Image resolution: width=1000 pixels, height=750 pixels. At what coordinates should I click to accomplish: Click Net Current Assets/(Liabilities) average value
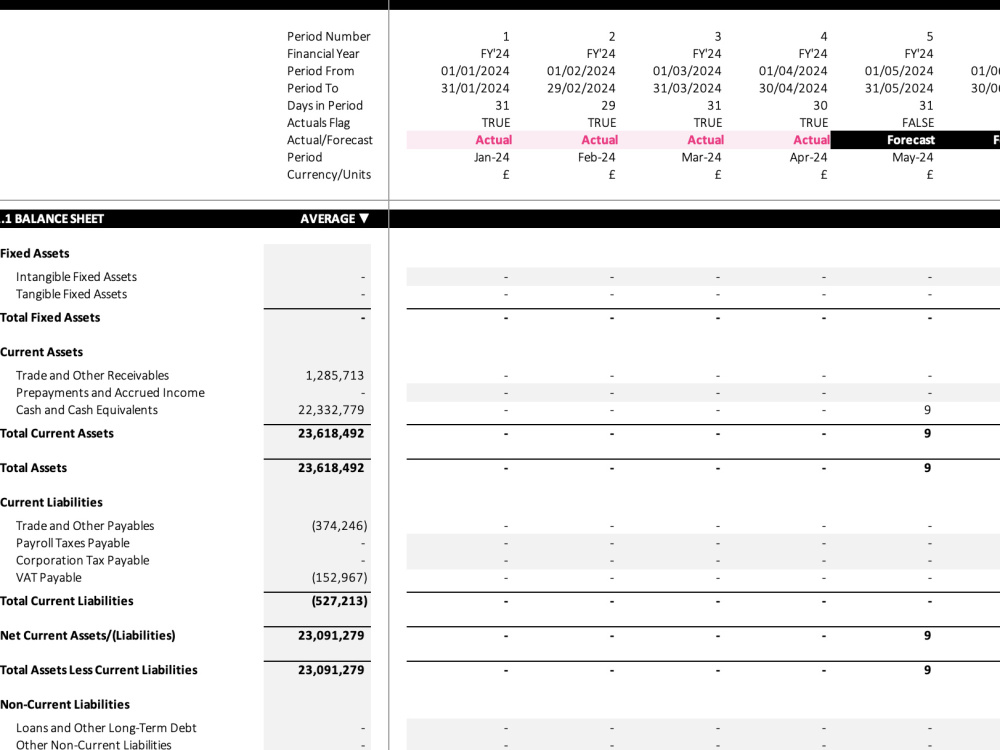[331, 636]
